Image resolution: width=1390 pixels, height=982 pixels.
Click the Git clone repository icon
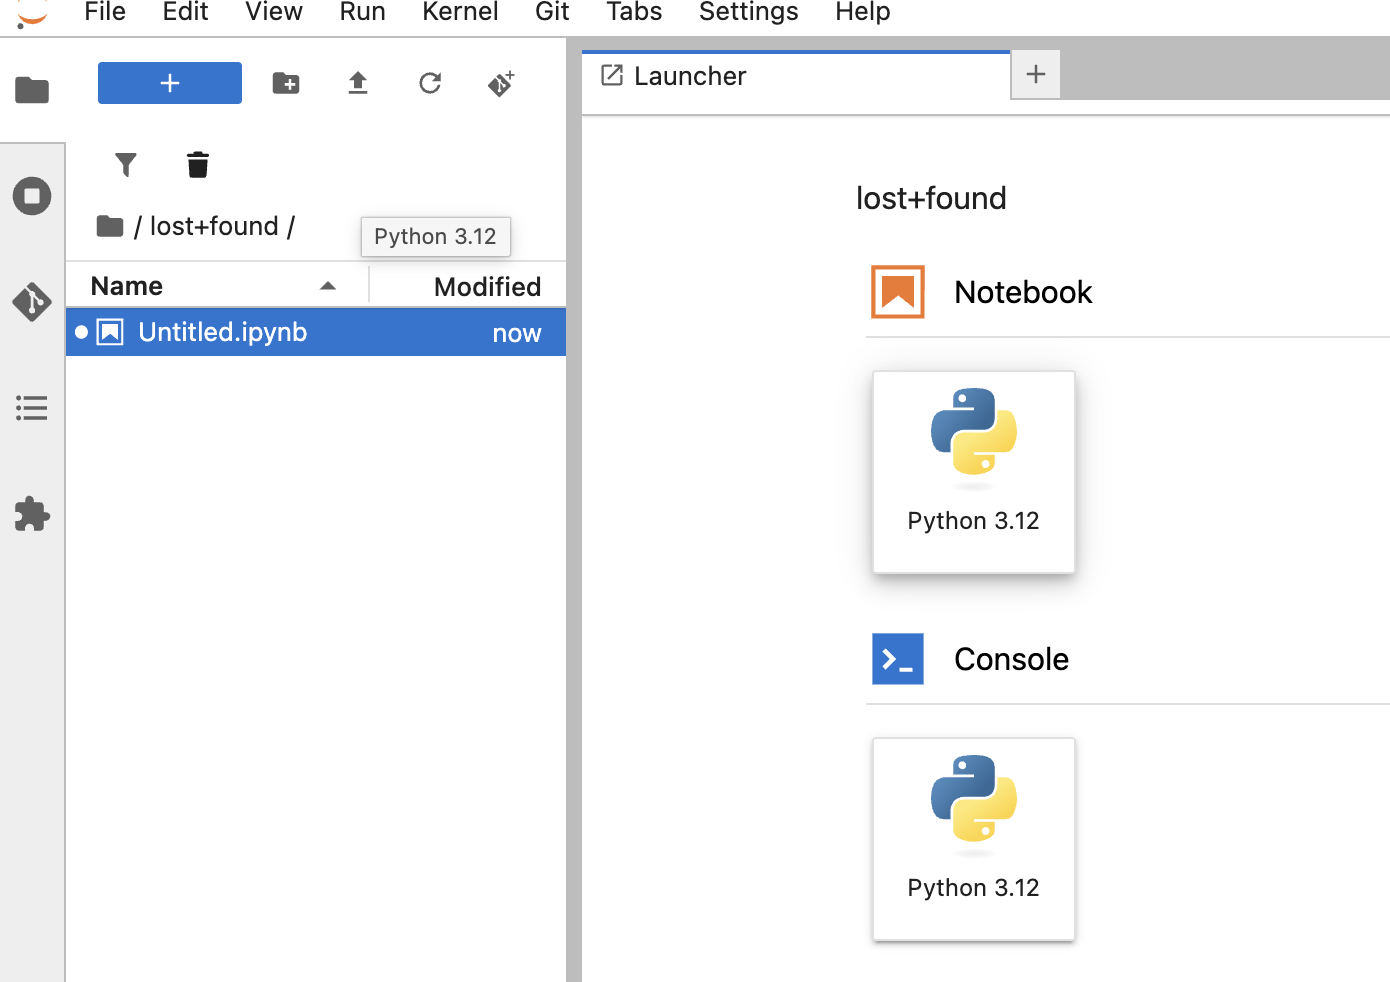[x=501, y=84]
